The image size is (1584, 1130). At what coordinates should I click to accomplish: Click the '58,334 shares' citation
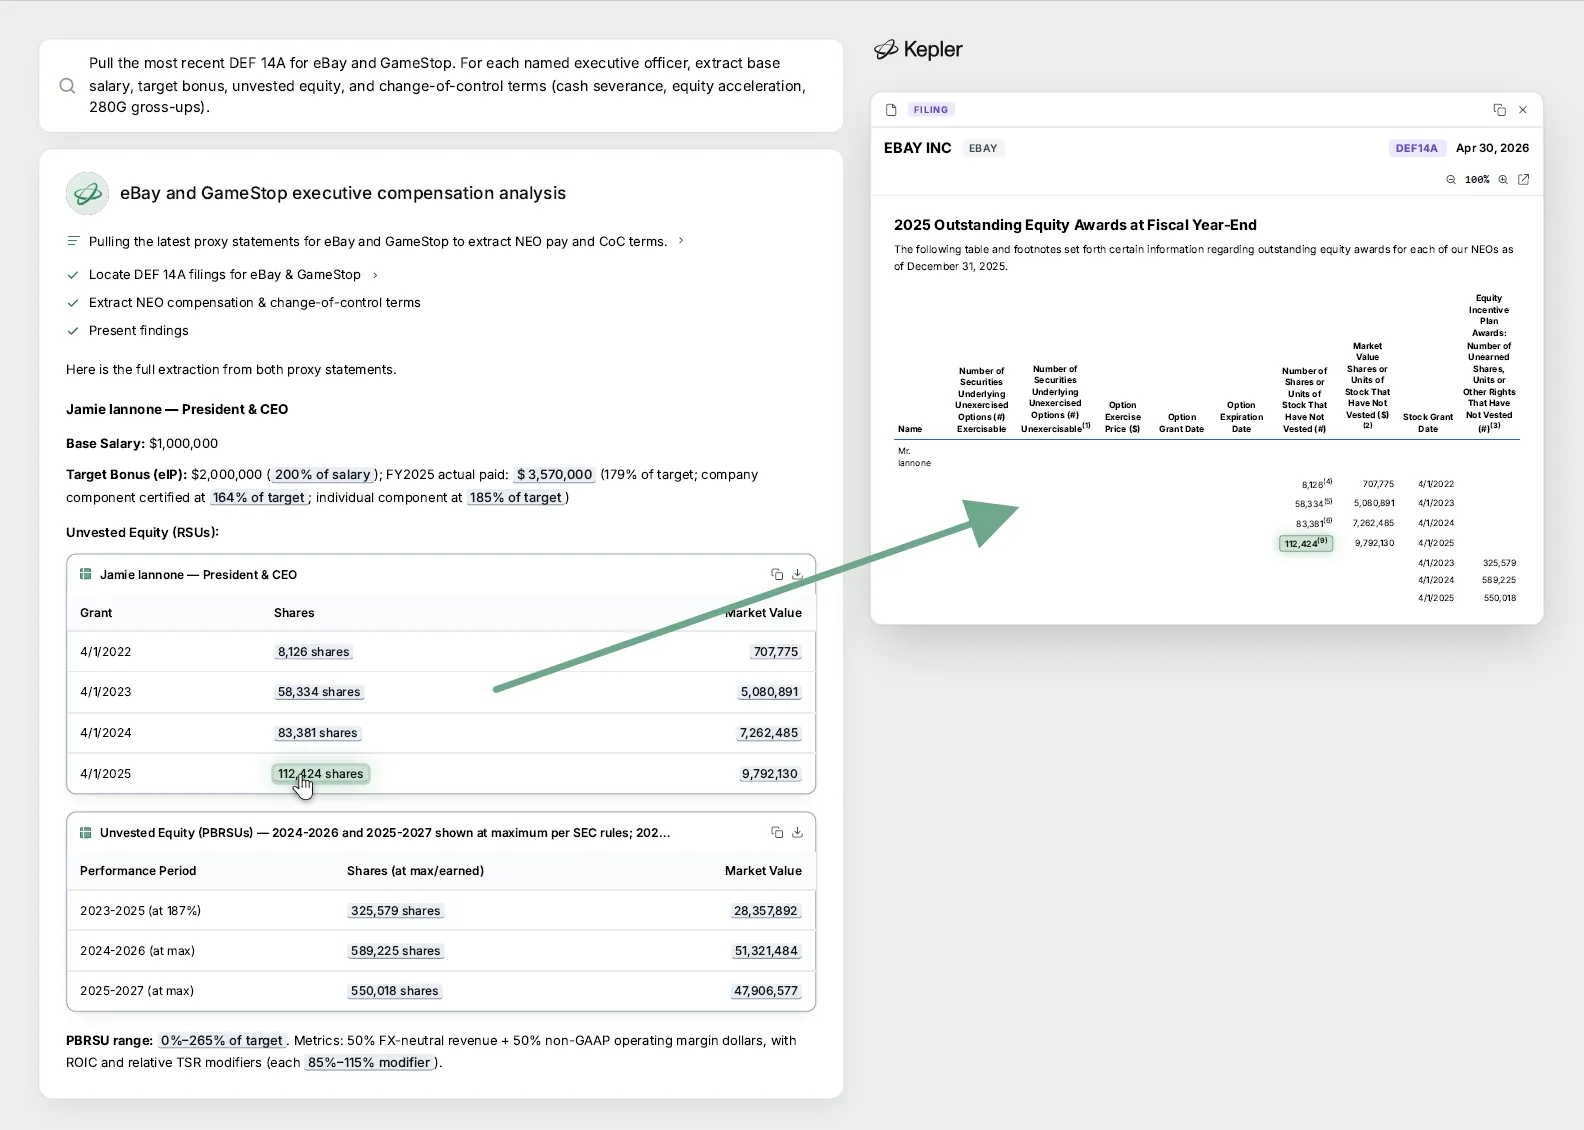319,692
